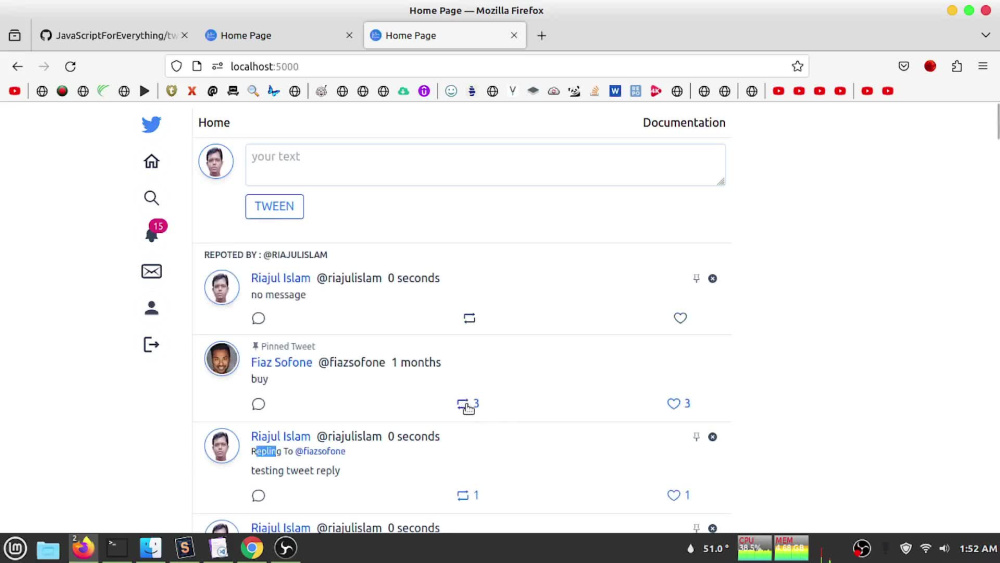Click the Home header title
This screenshot has width=1000, height=563.
point(214,122)
